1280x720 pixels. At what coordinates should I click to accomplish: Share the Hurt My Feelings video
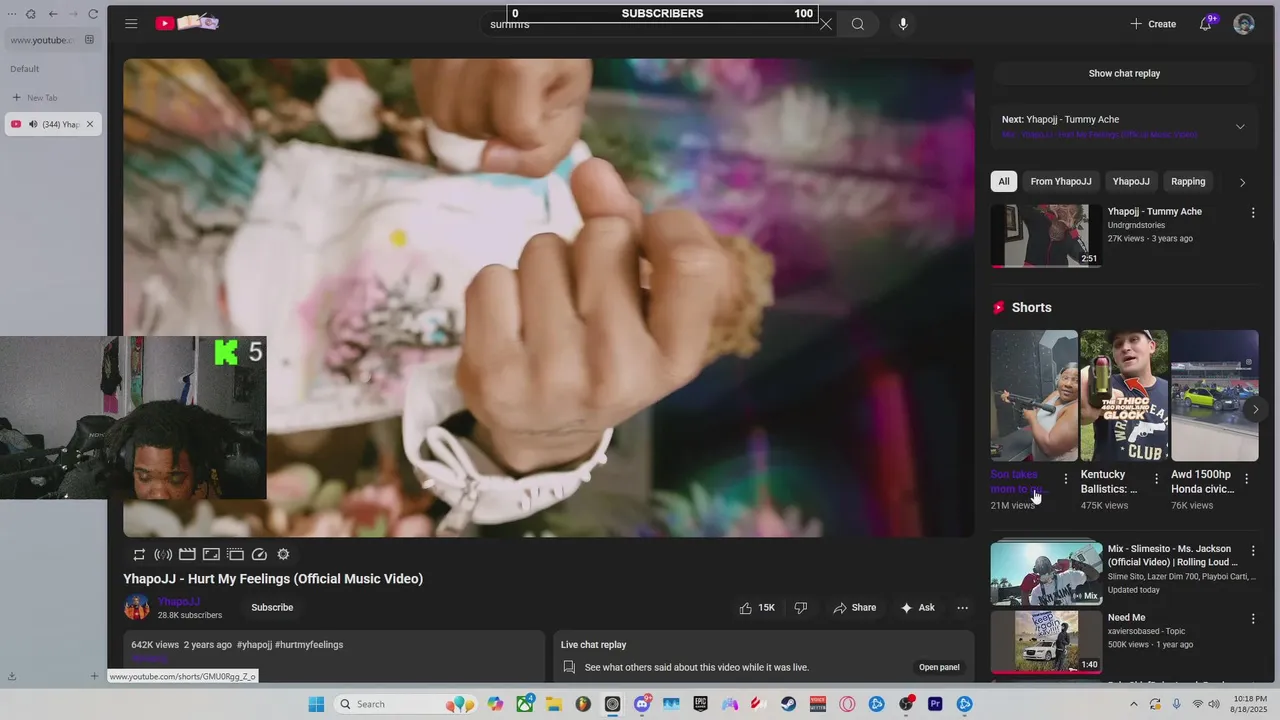pyautogui.click(x=854, y=607)
